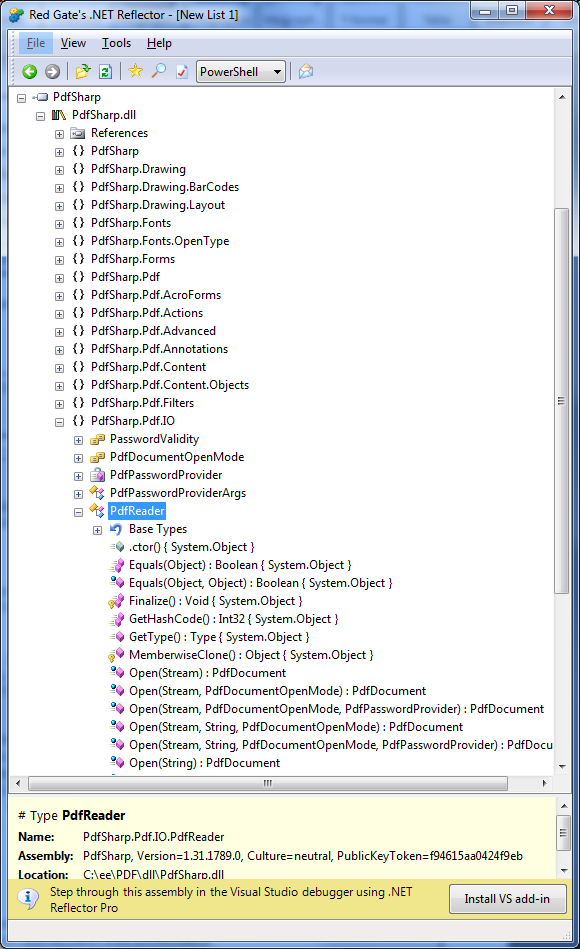Collapse the PdfSharp.Pdf.IO namespace
This screenshot has width=580, height=949.
(59, 422)
